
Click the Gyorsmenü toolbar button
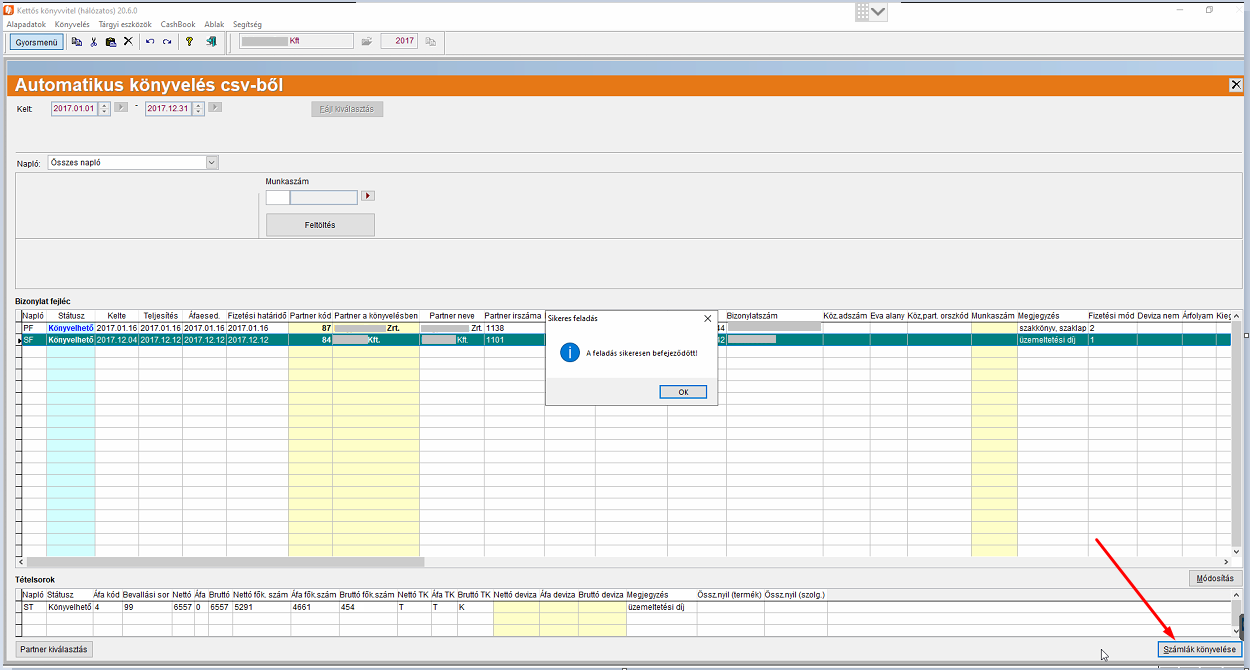(x=37, y=42)
